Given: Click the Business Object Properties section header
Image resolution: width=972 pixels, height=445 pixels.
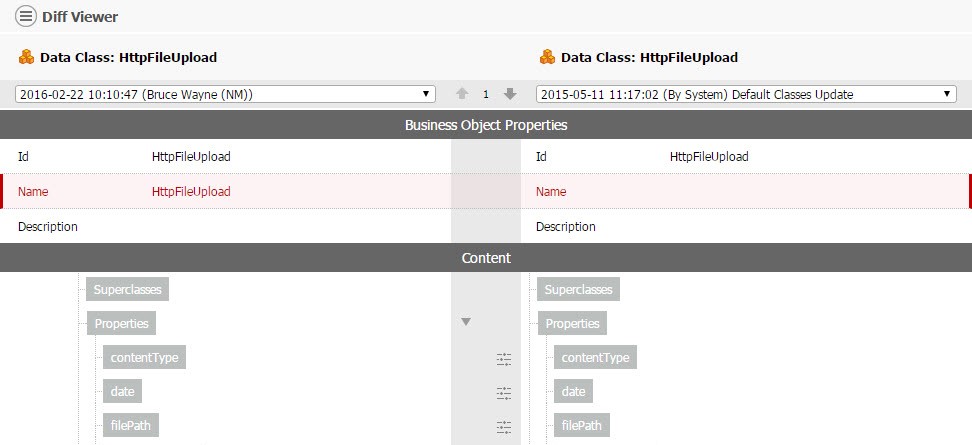Looking at the screenshot, I should click(x=486, y=125).
